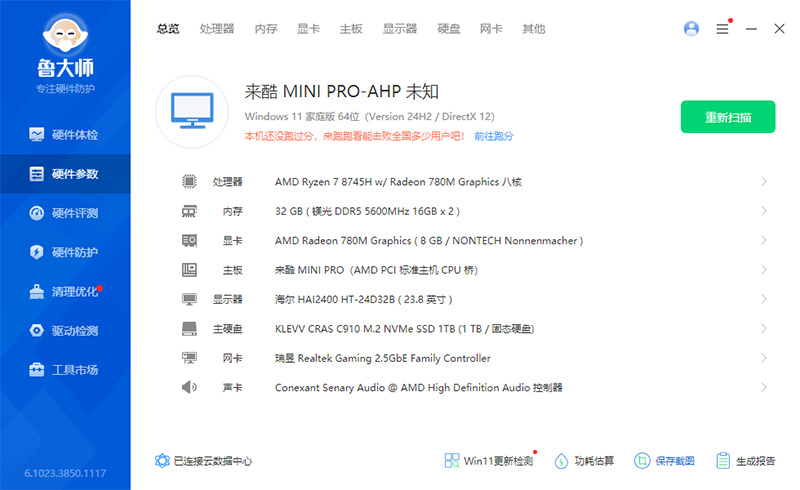Open Win11更新检测 tool
The height and width of the screenshot is (490, 800).
pos(489,461)
